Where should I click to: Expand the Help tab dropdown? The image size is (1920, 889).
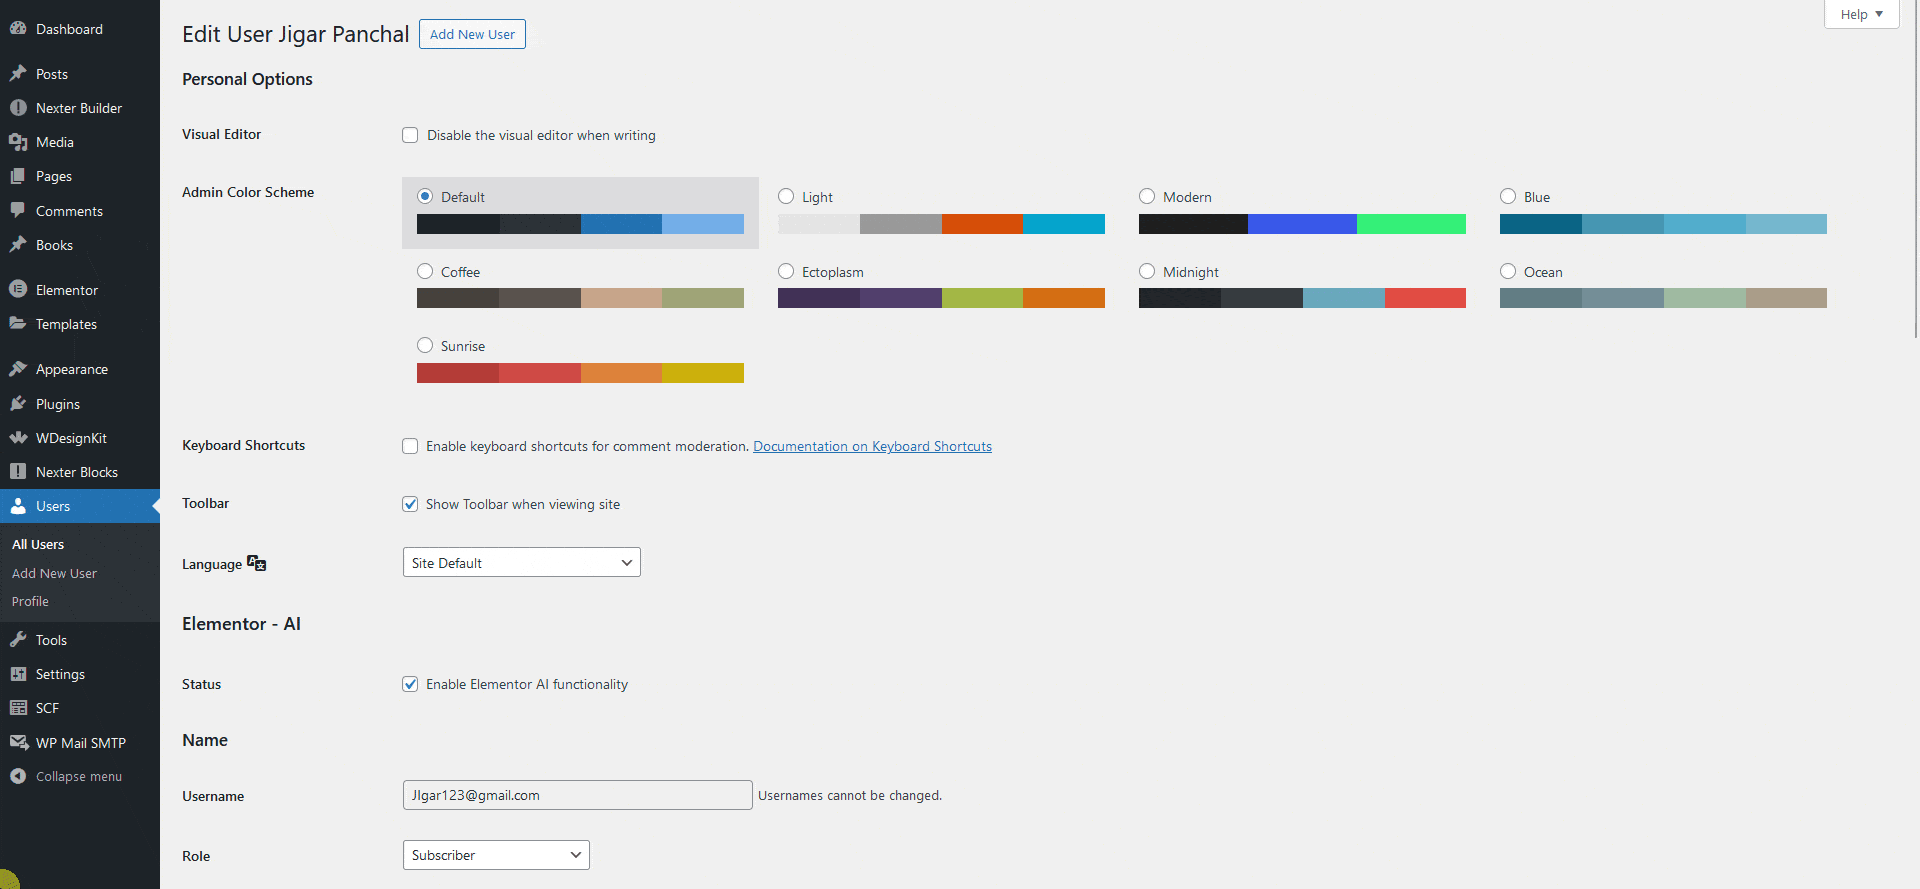point(1861,14)
